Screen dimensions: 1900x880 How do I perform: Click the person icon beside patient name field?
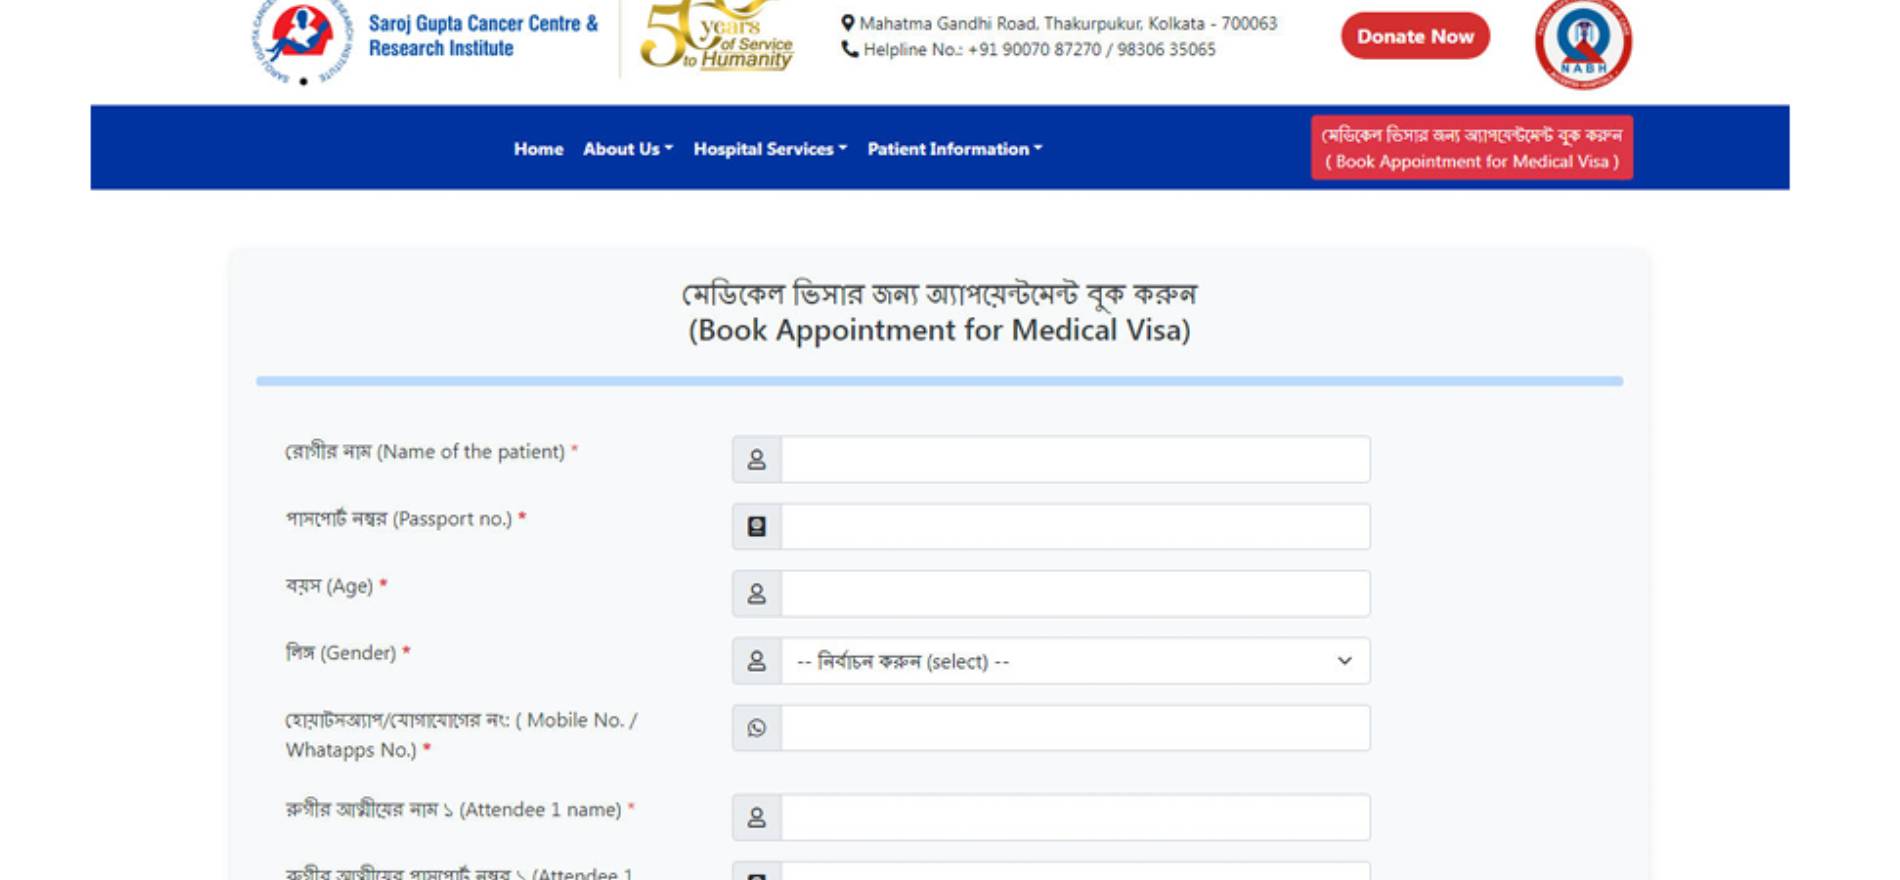pyautogui.click(x=757, y=460)
